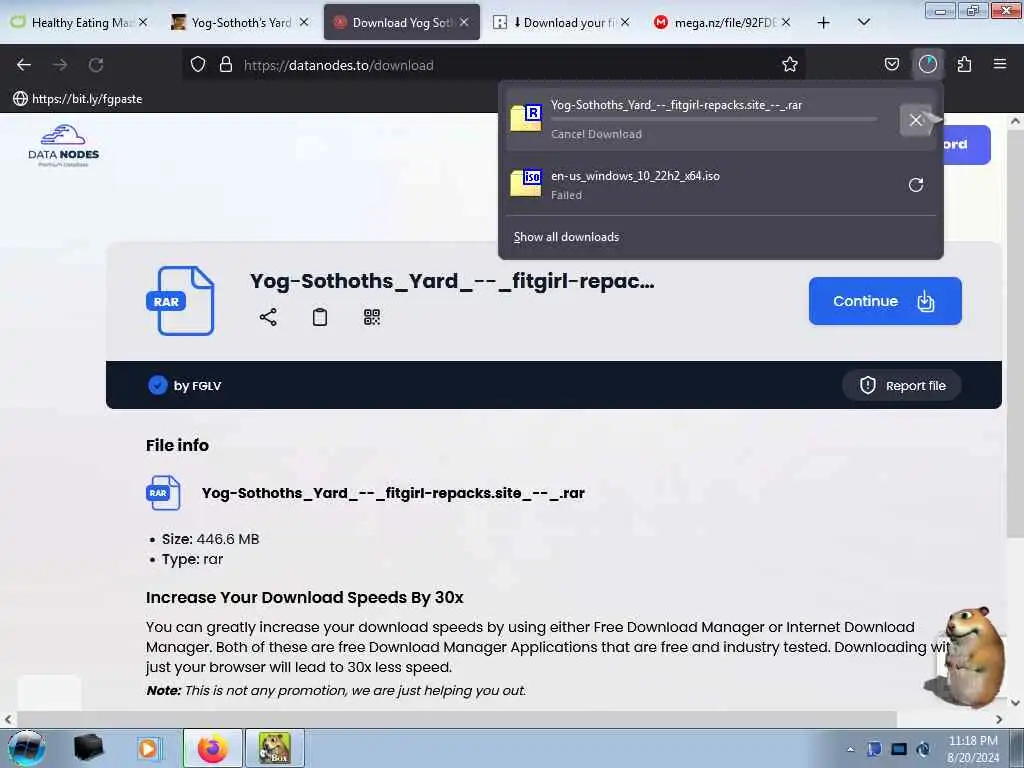
Task: Switch to the mega.nz file tab
Action: coord(723,23)
